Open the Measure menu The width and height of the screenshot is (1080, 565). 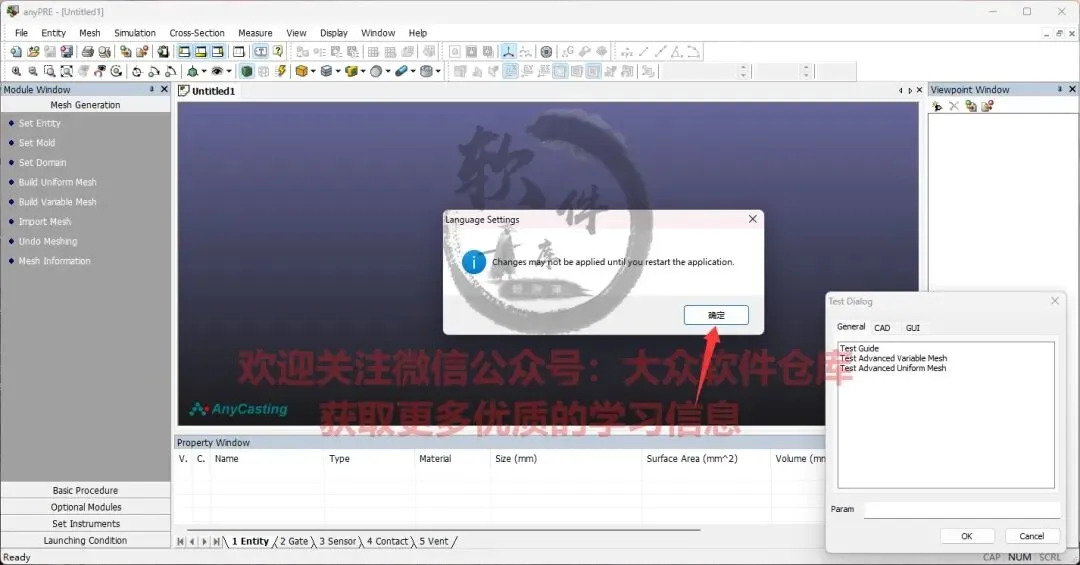pyautogui.click(x=255, y=32)
